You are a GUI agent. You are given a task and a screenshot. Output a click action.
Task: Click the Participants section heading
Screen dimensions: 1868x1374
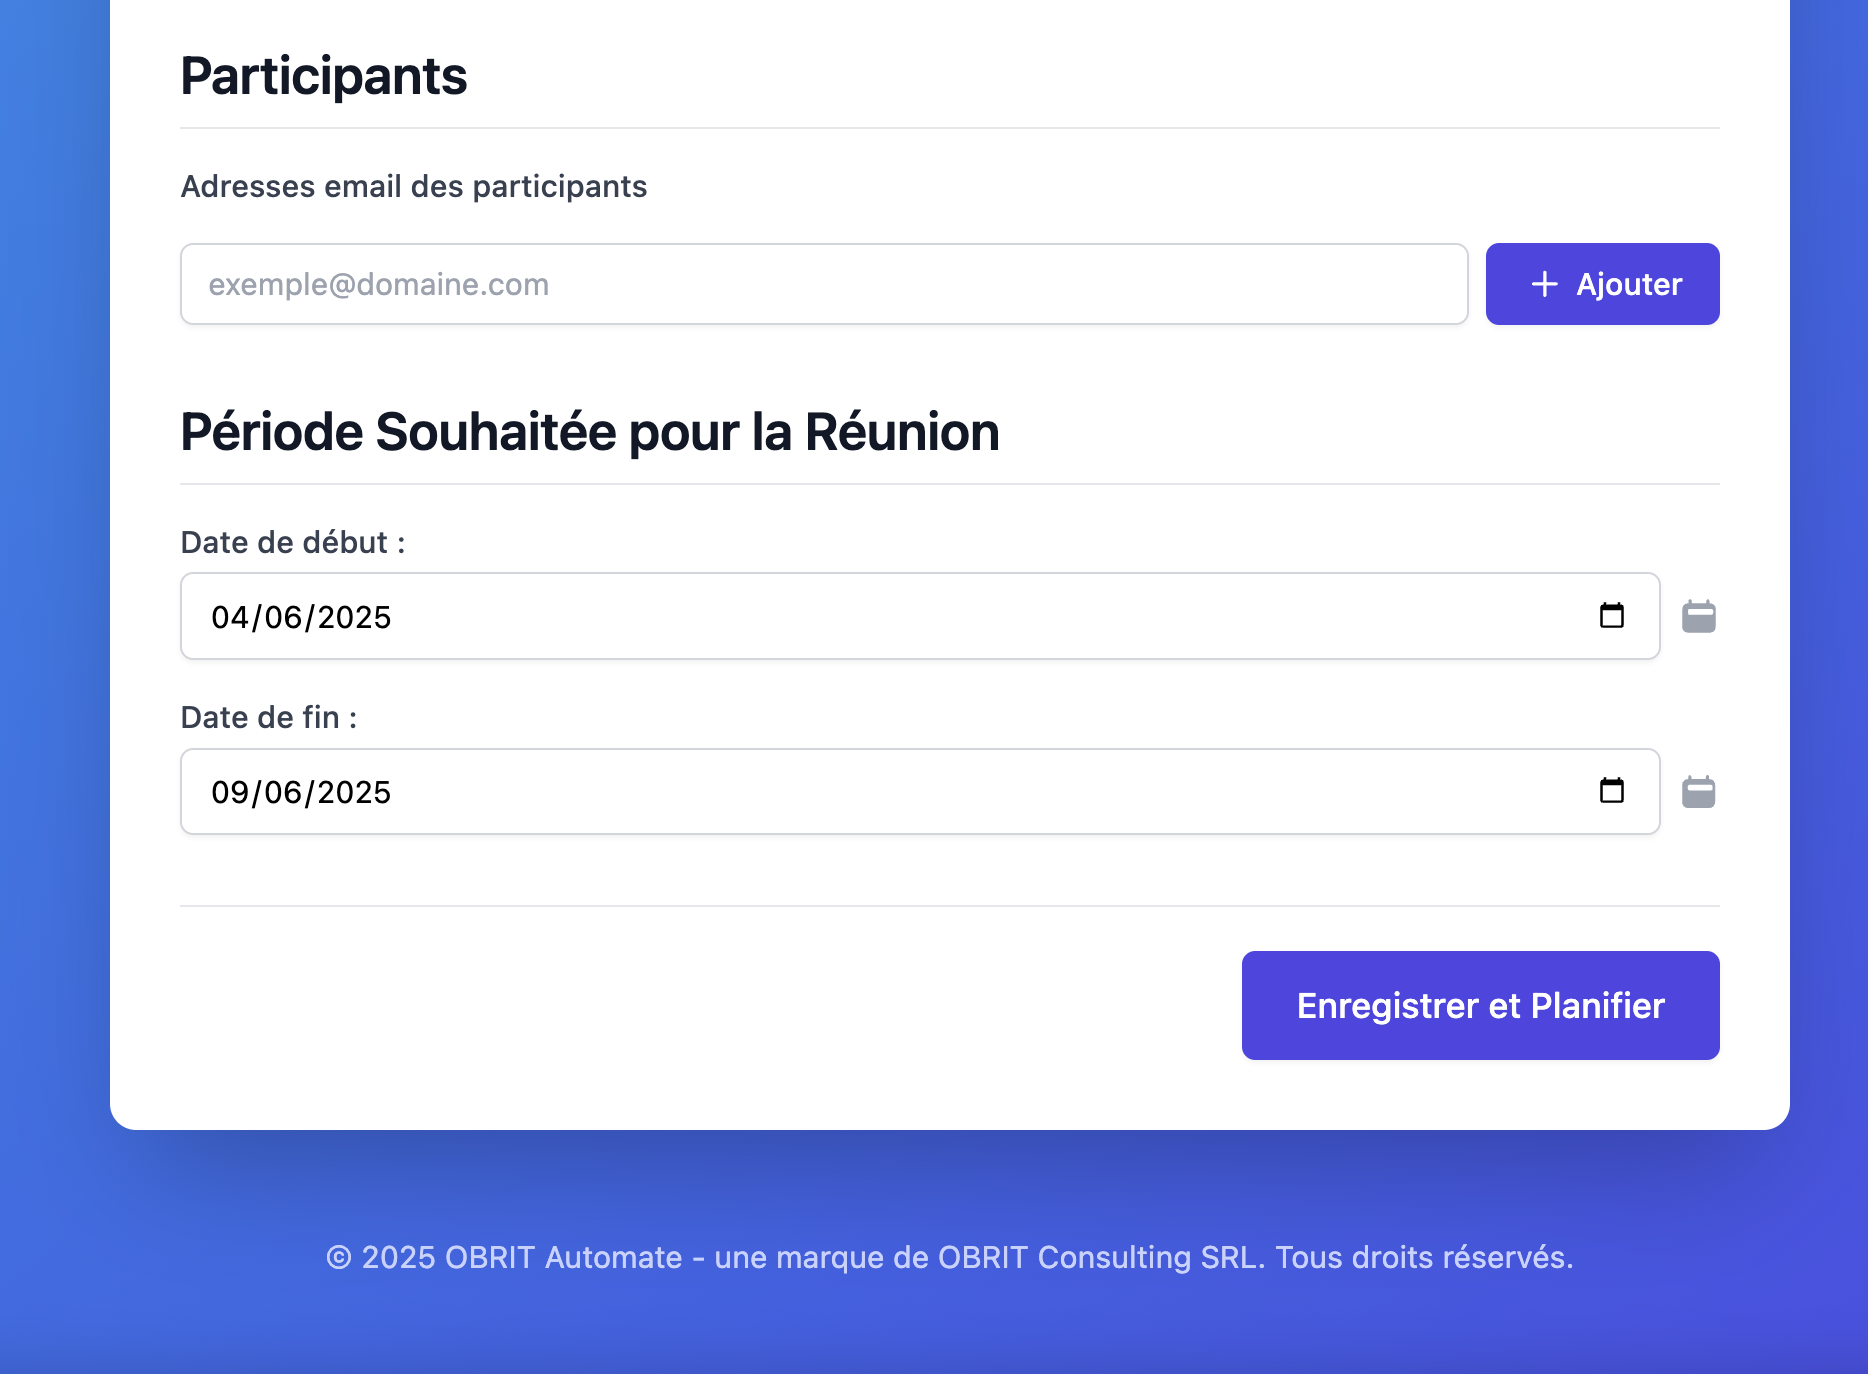324,76
